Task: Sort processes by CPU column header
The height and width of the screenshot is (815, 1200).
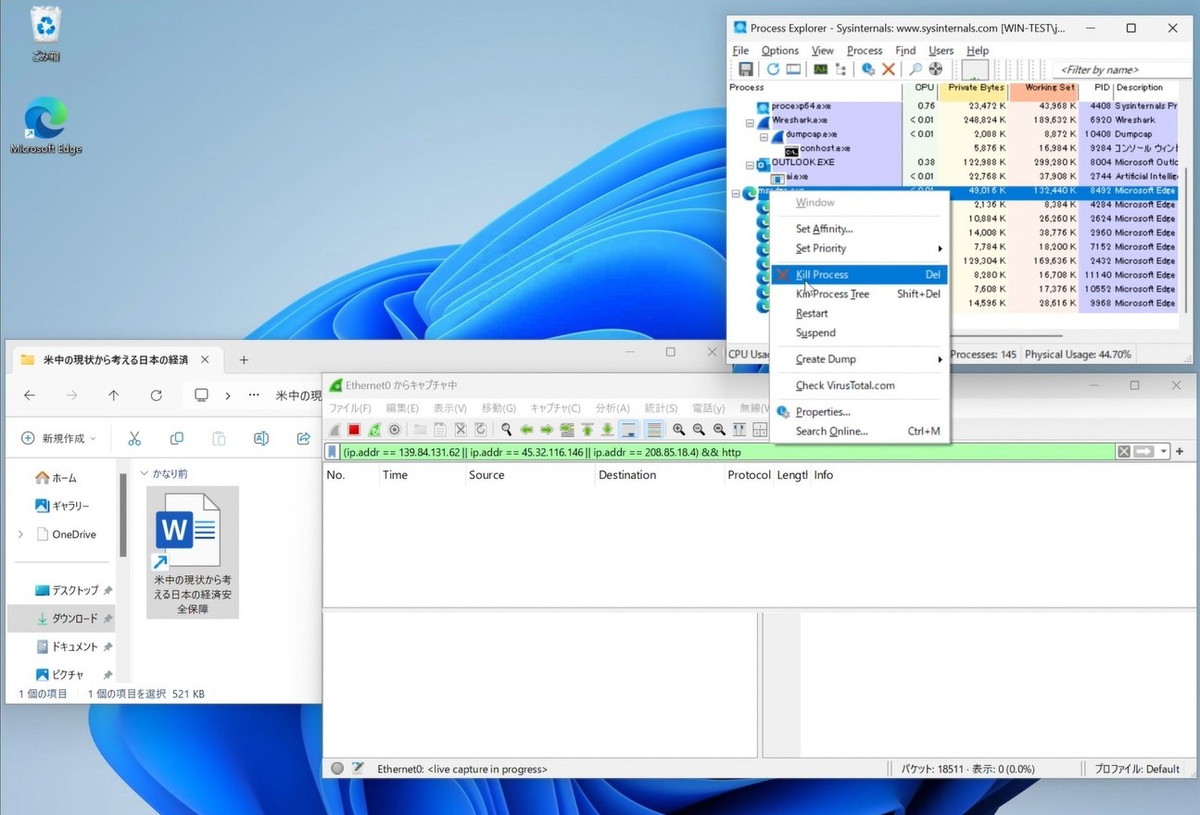Action: 921,88
